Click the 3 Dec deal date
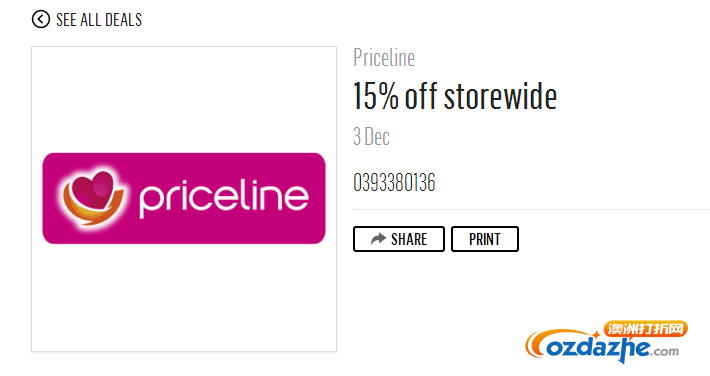This screenshot has height=376, width=710. (371, 136)
